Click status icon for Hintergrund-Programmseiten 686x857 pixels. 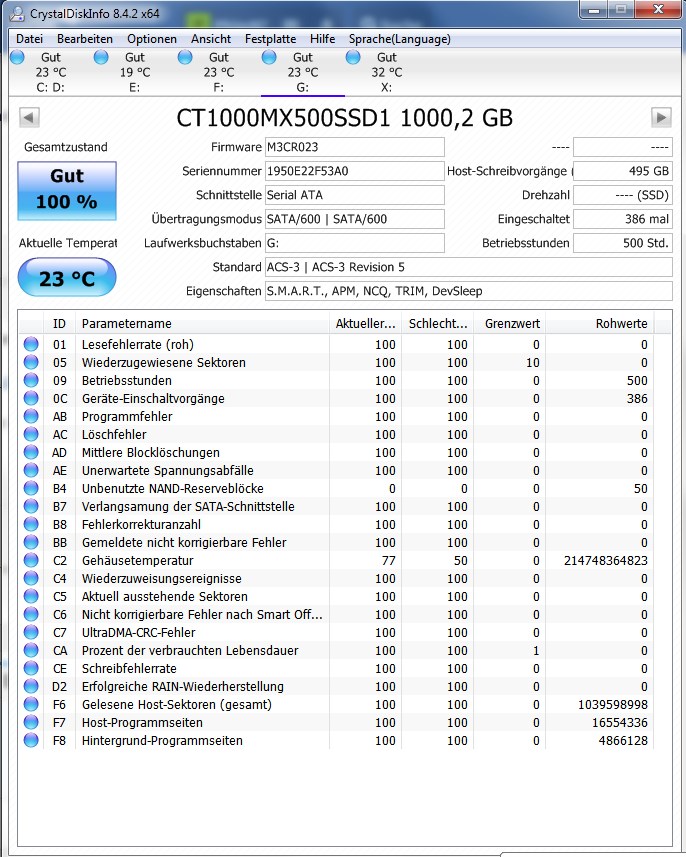[x=31, y=741]
